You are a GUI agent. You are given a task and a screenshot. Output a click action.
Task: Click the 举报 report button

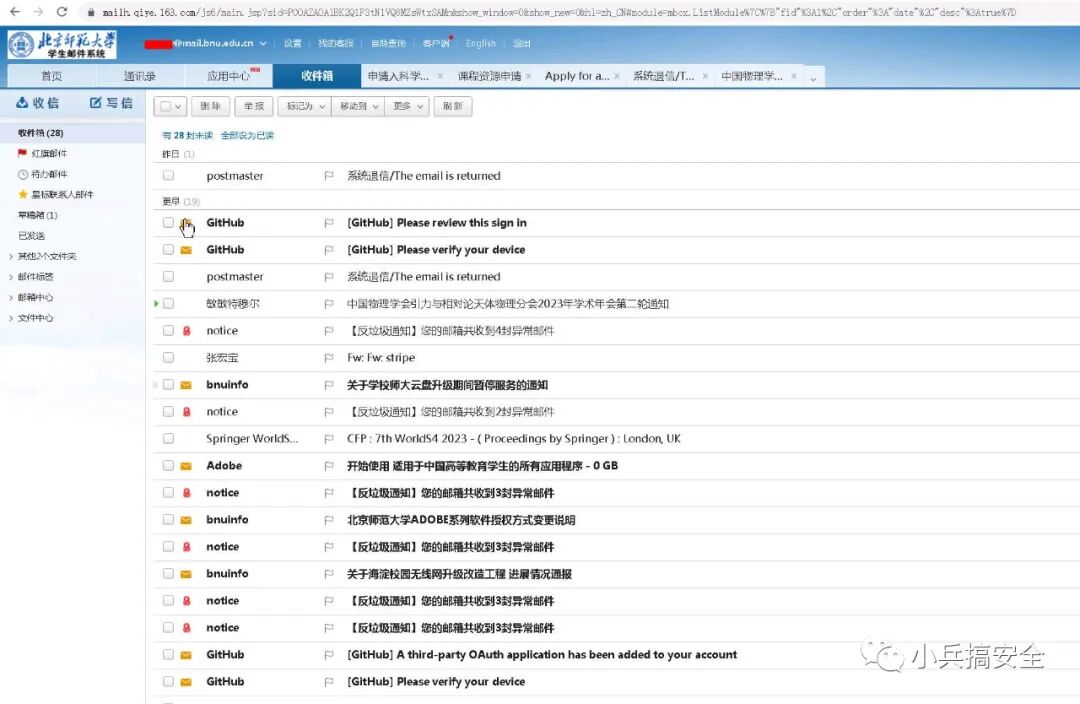pyautogui.click(x=254, y=106)
